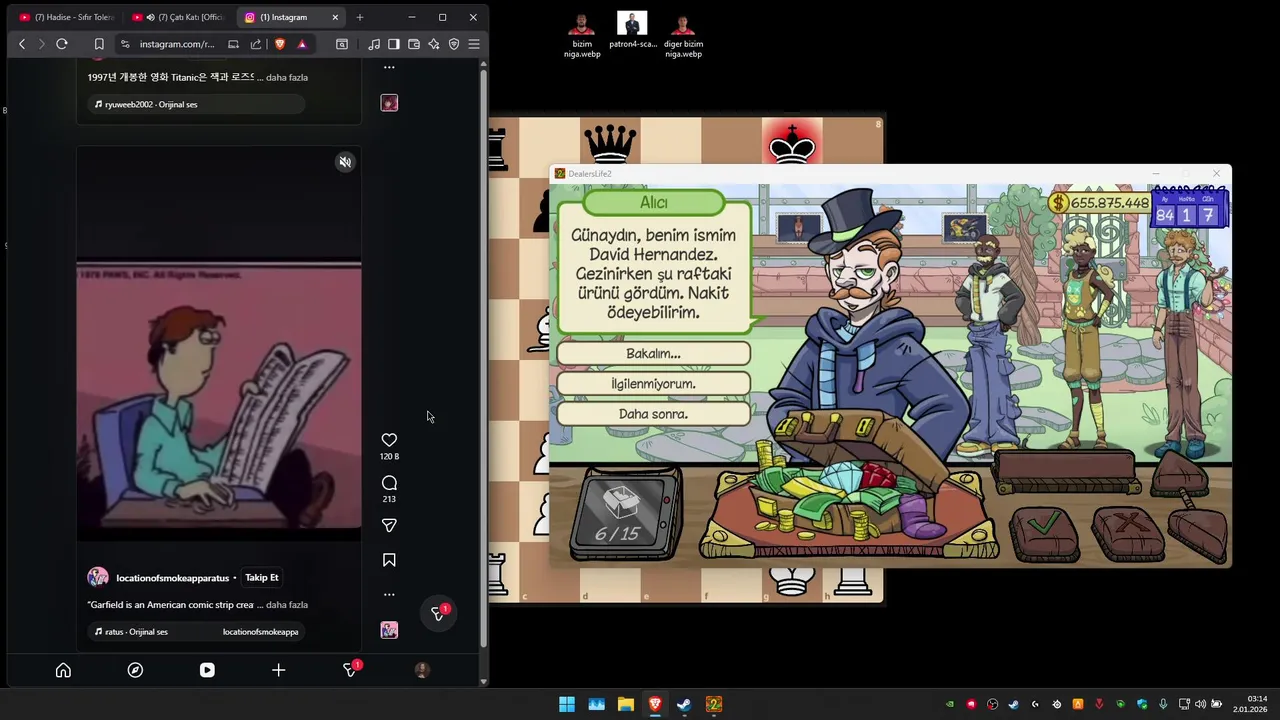Image resolution: width=1280 pixels, height=720 pixels.
Task: Open bizim niga.webp desktop file
Action: (582, 35)
